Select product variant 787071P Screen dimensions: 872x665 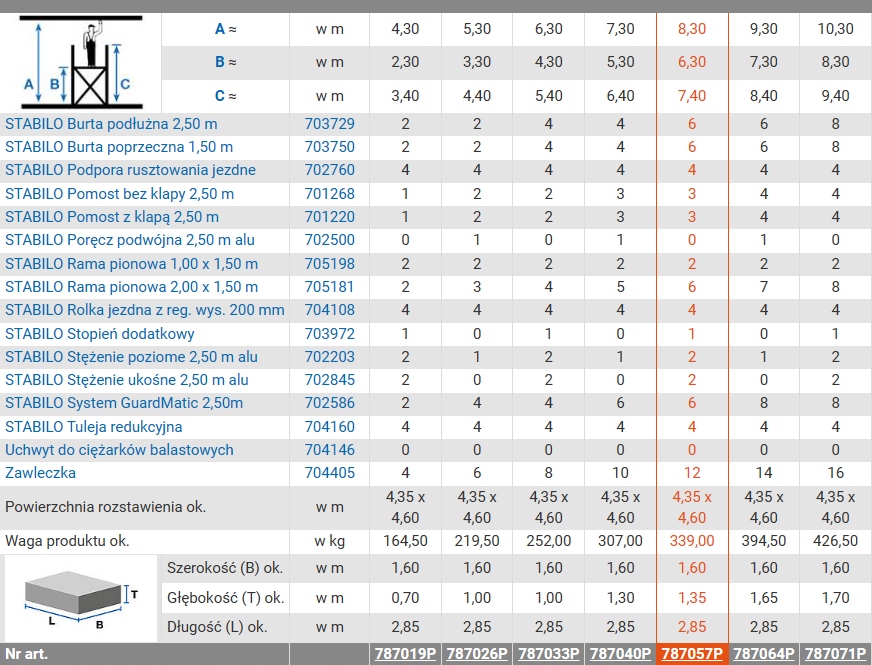[835, 654]
